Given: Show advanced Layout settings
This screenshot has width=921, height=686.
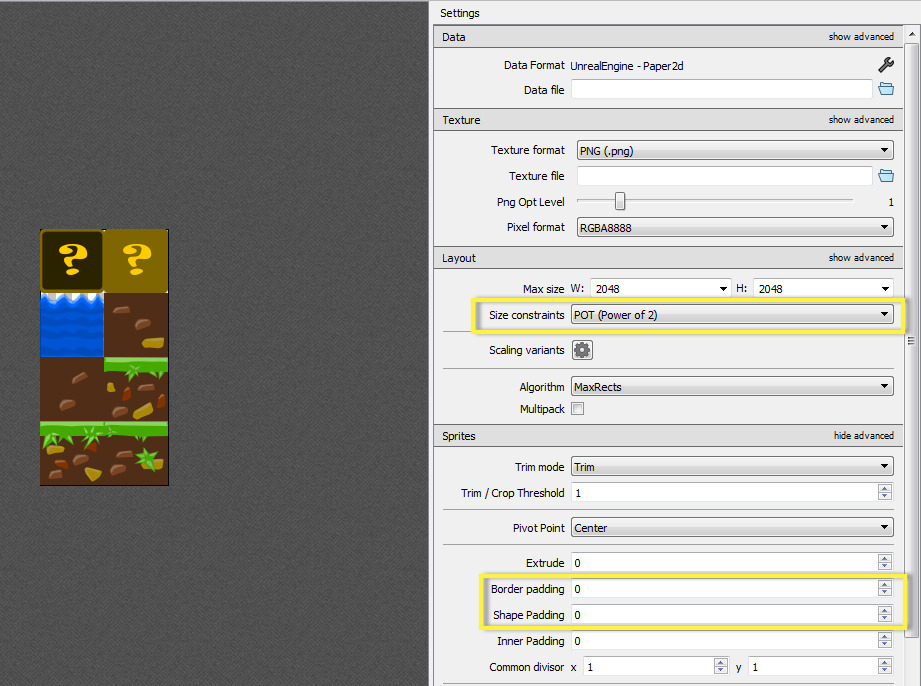Looking at the screenshot, I should tap(861, 257).
